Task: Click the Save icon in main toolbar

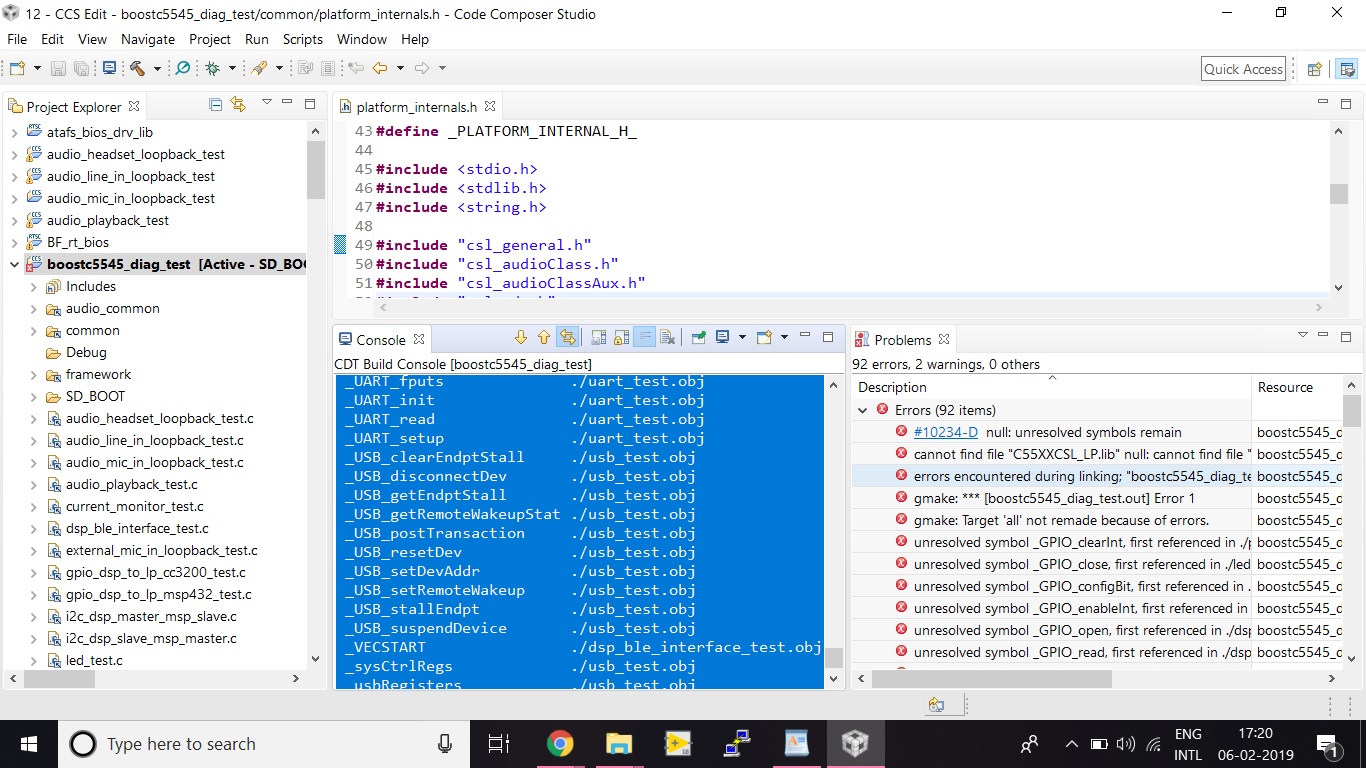Action: click(x=58, y=68)
